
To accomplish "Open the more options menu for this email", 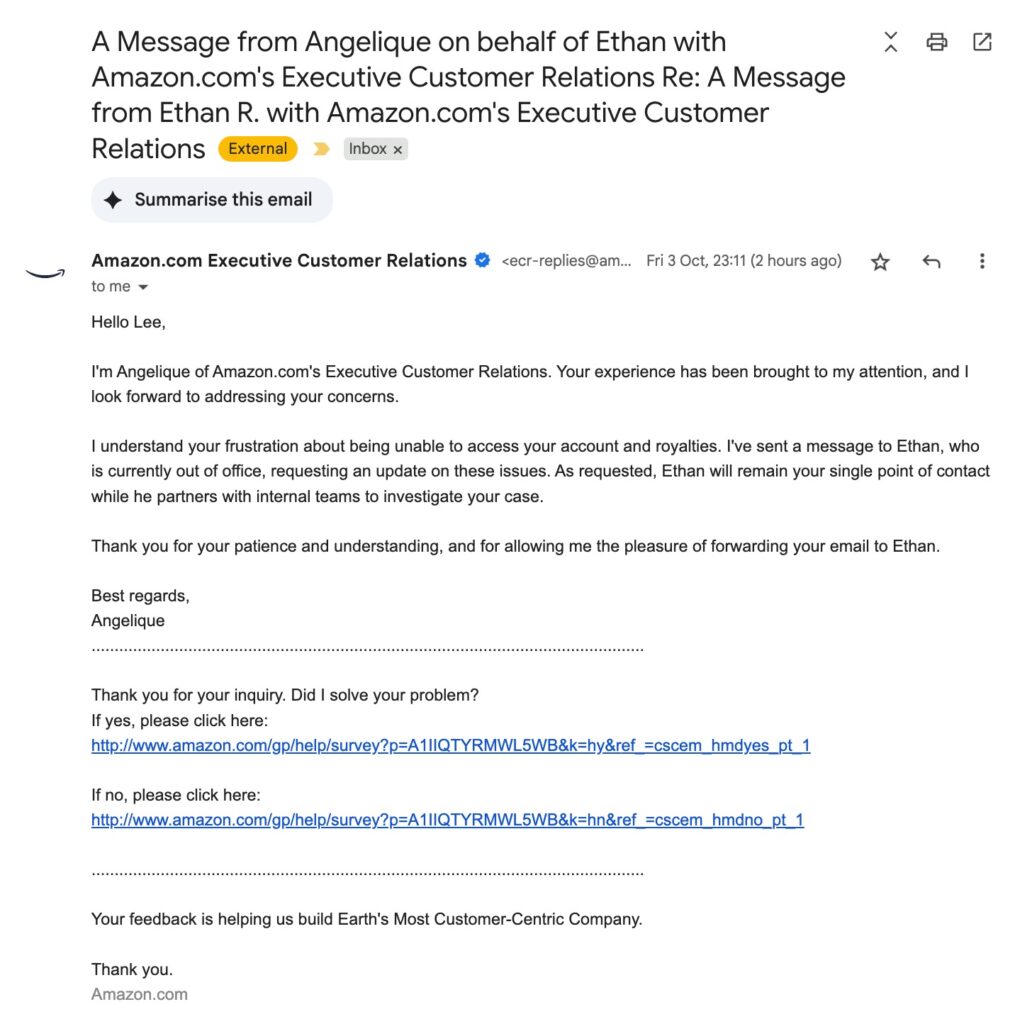I will (x=982, y=261).
